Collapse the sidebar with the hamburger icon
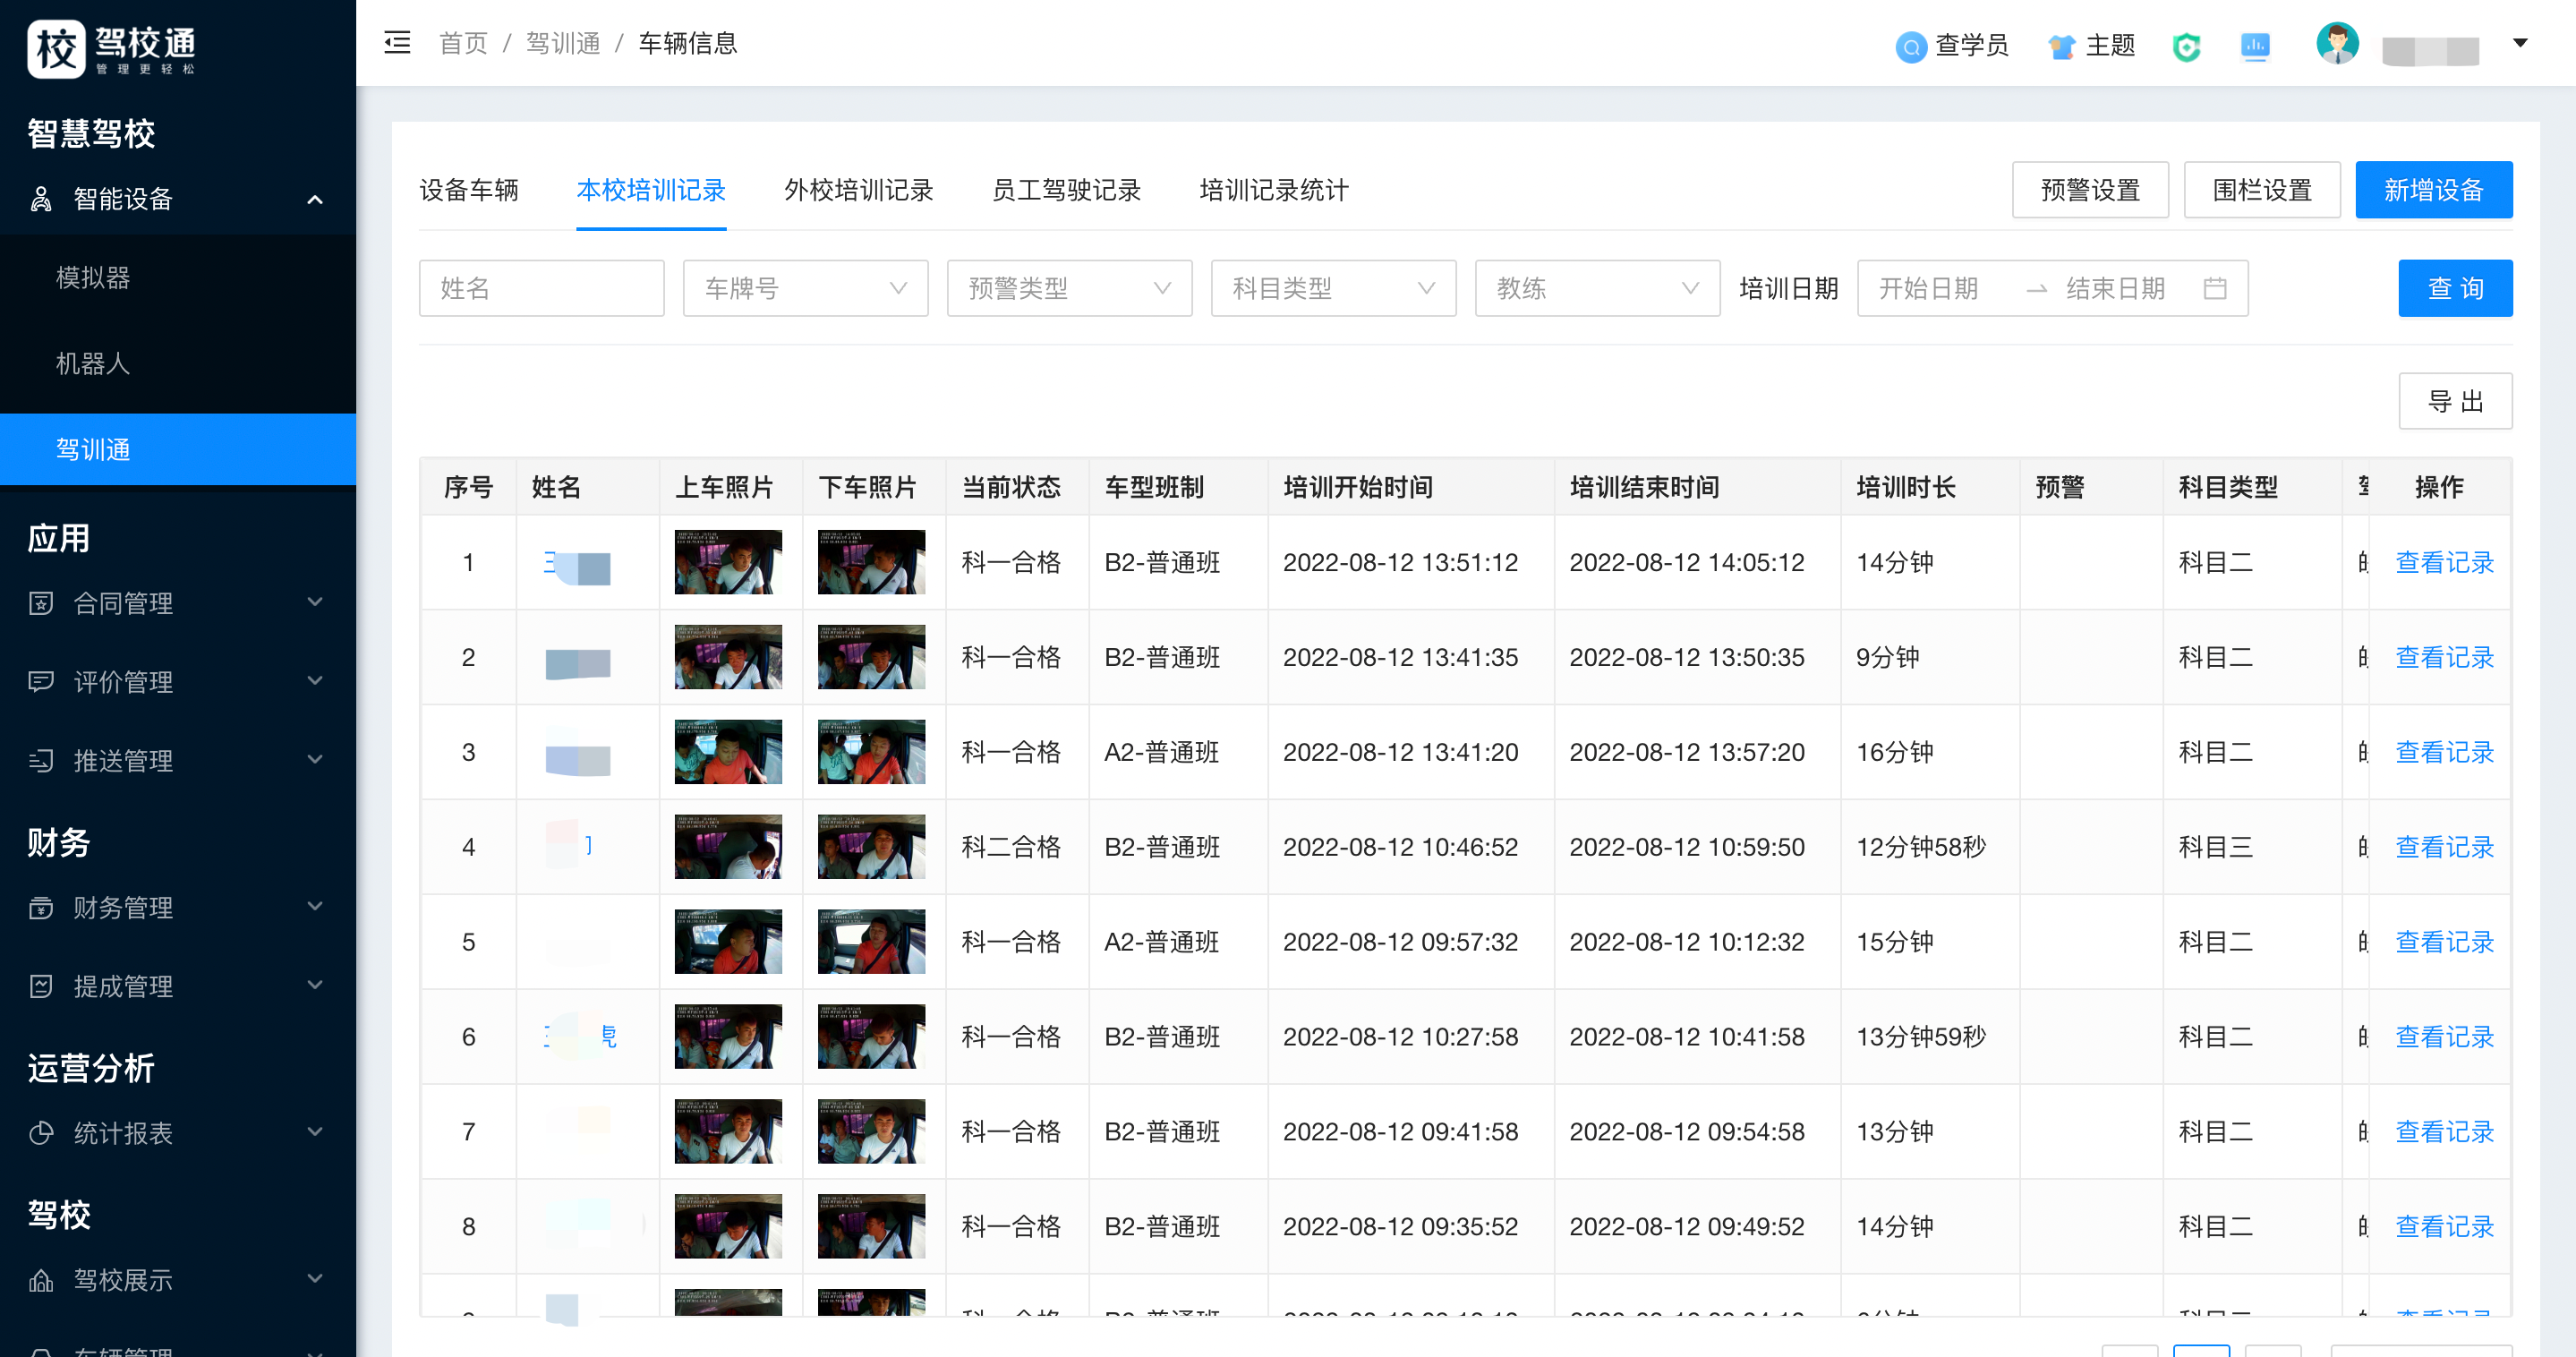 point(397,43)
